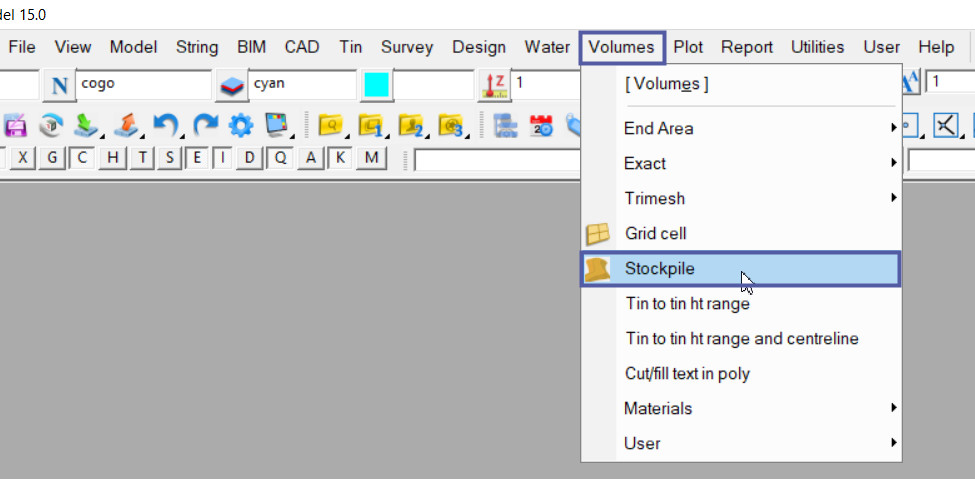Click the blue N name icon

pyautogui.click(x=60, y=85)
